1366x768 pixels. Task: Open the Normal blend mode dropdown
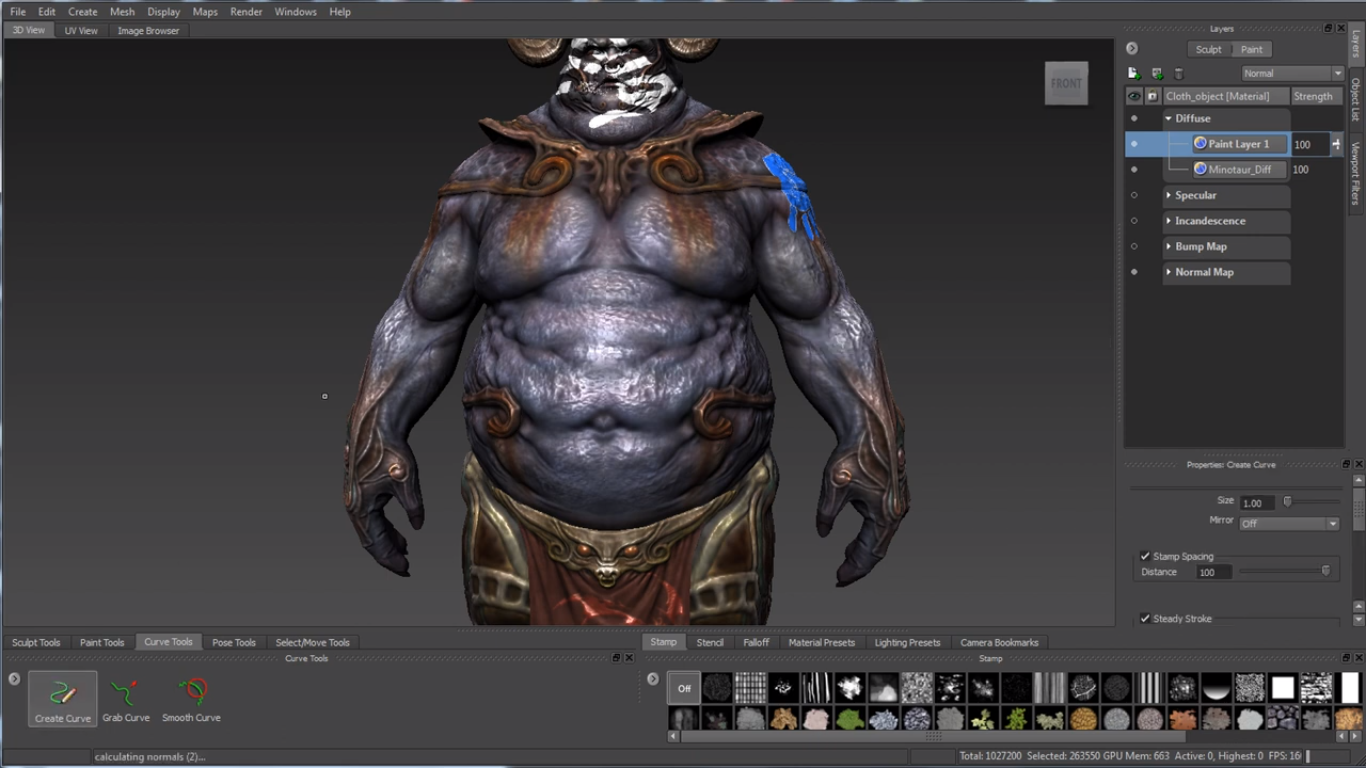(1292, 73)
